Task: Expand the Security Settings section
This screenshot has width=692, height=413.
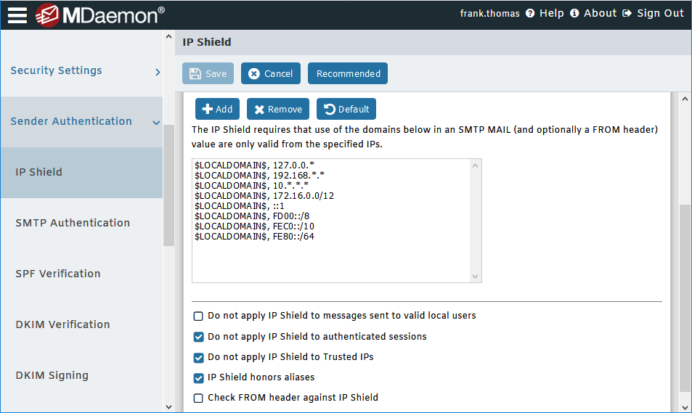Action: 82,71
